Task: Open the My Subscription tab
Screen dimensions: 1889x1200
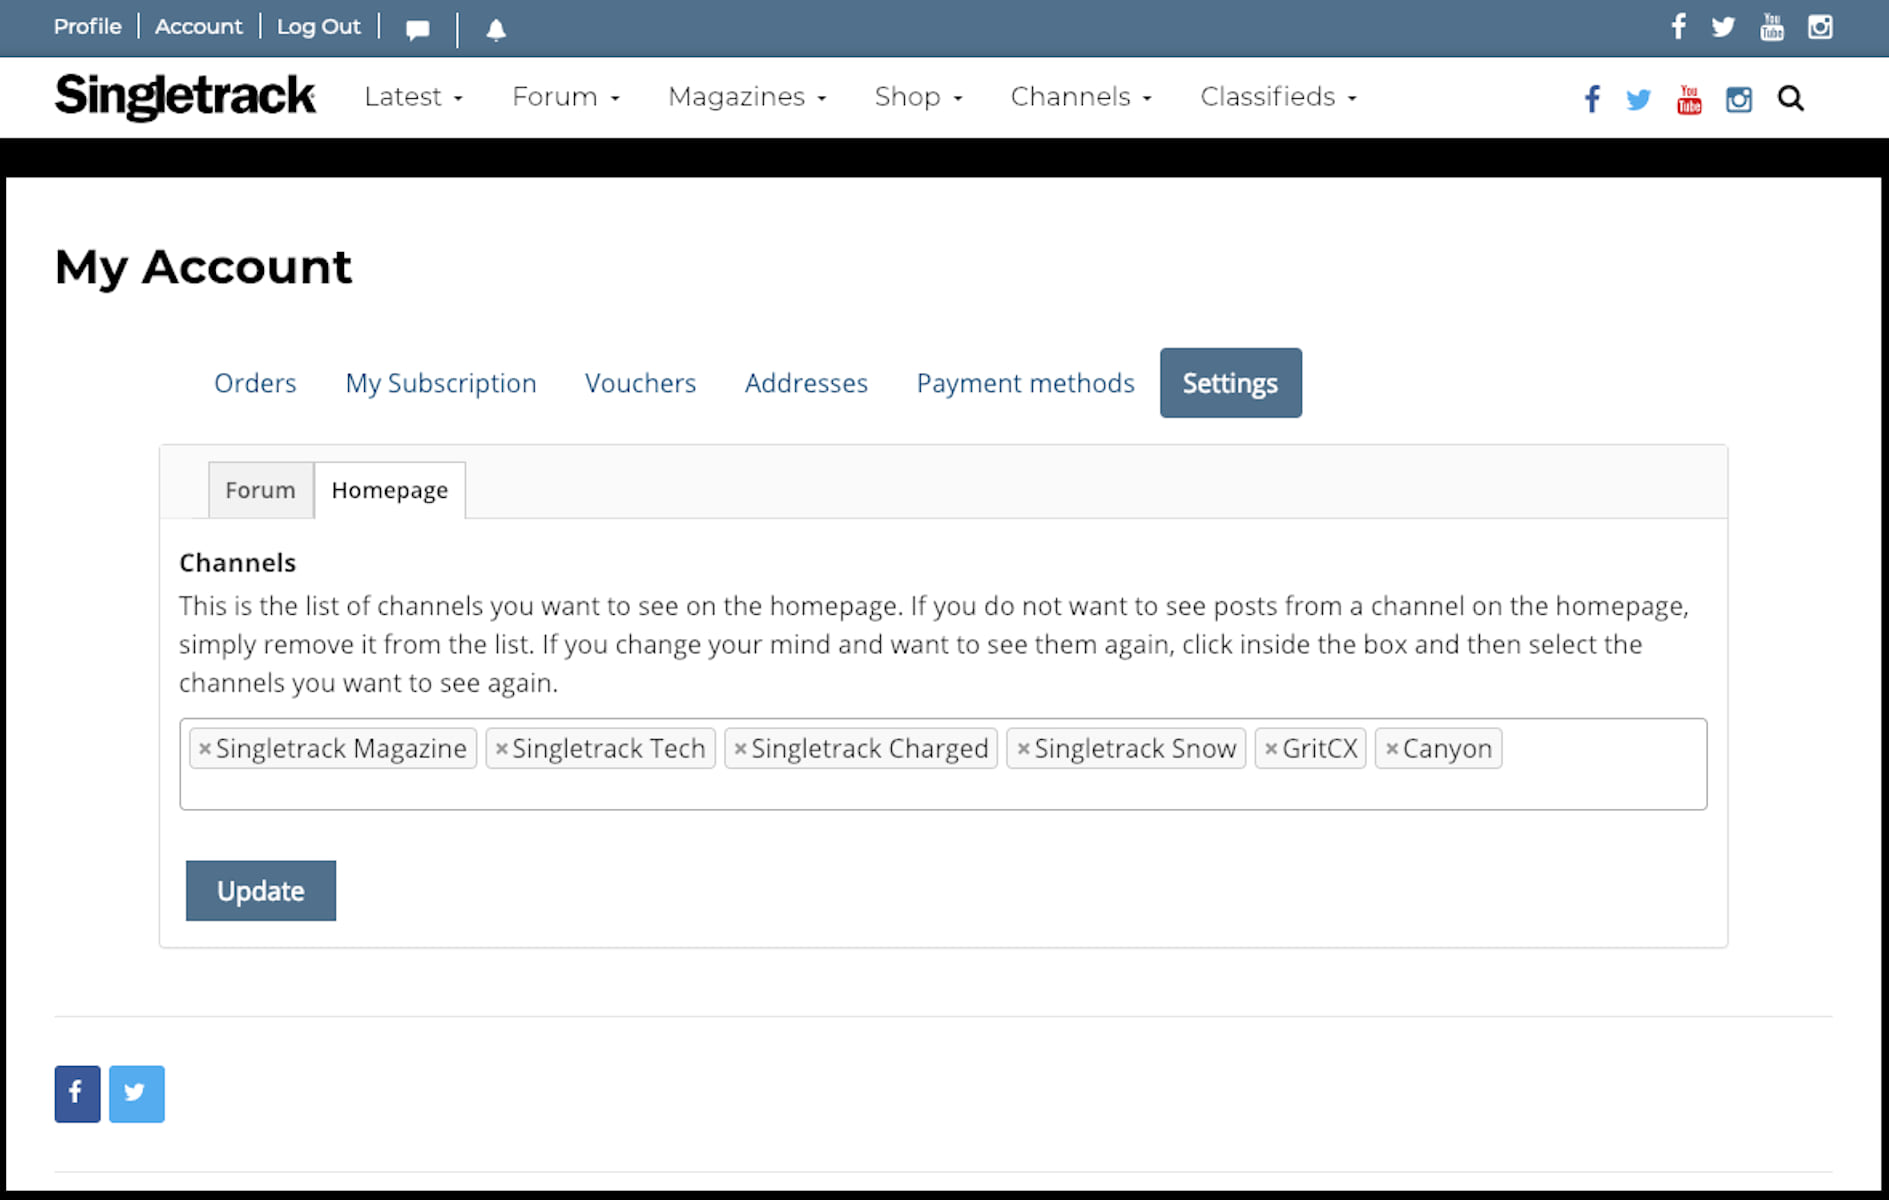Action: (x=440, y=383)
